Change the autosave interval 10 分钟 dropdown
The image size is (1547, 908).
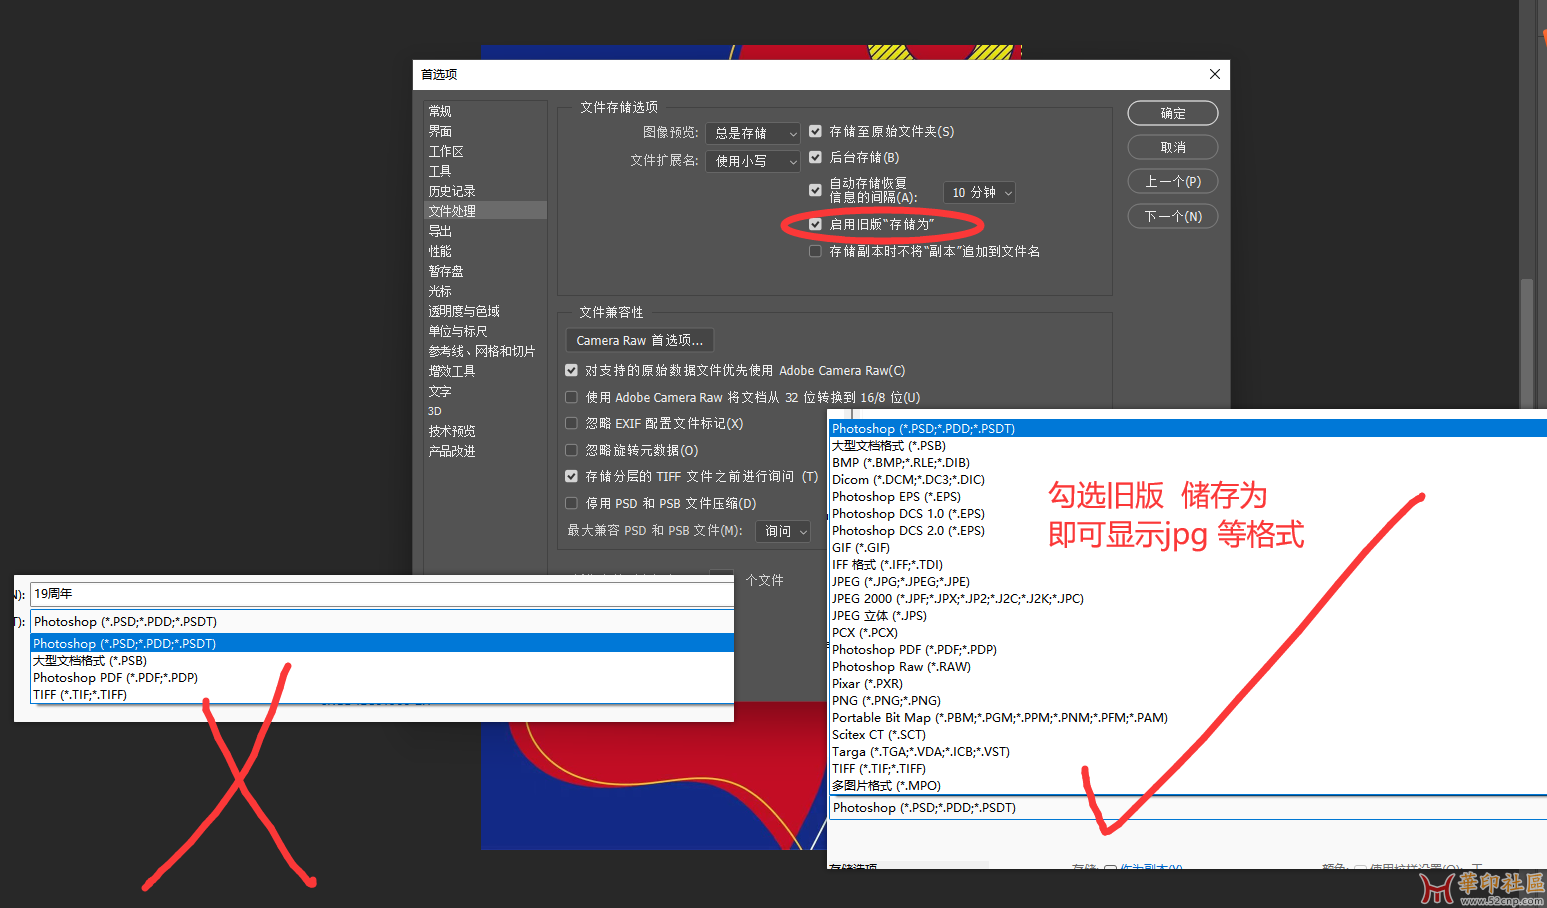(979, 191)
